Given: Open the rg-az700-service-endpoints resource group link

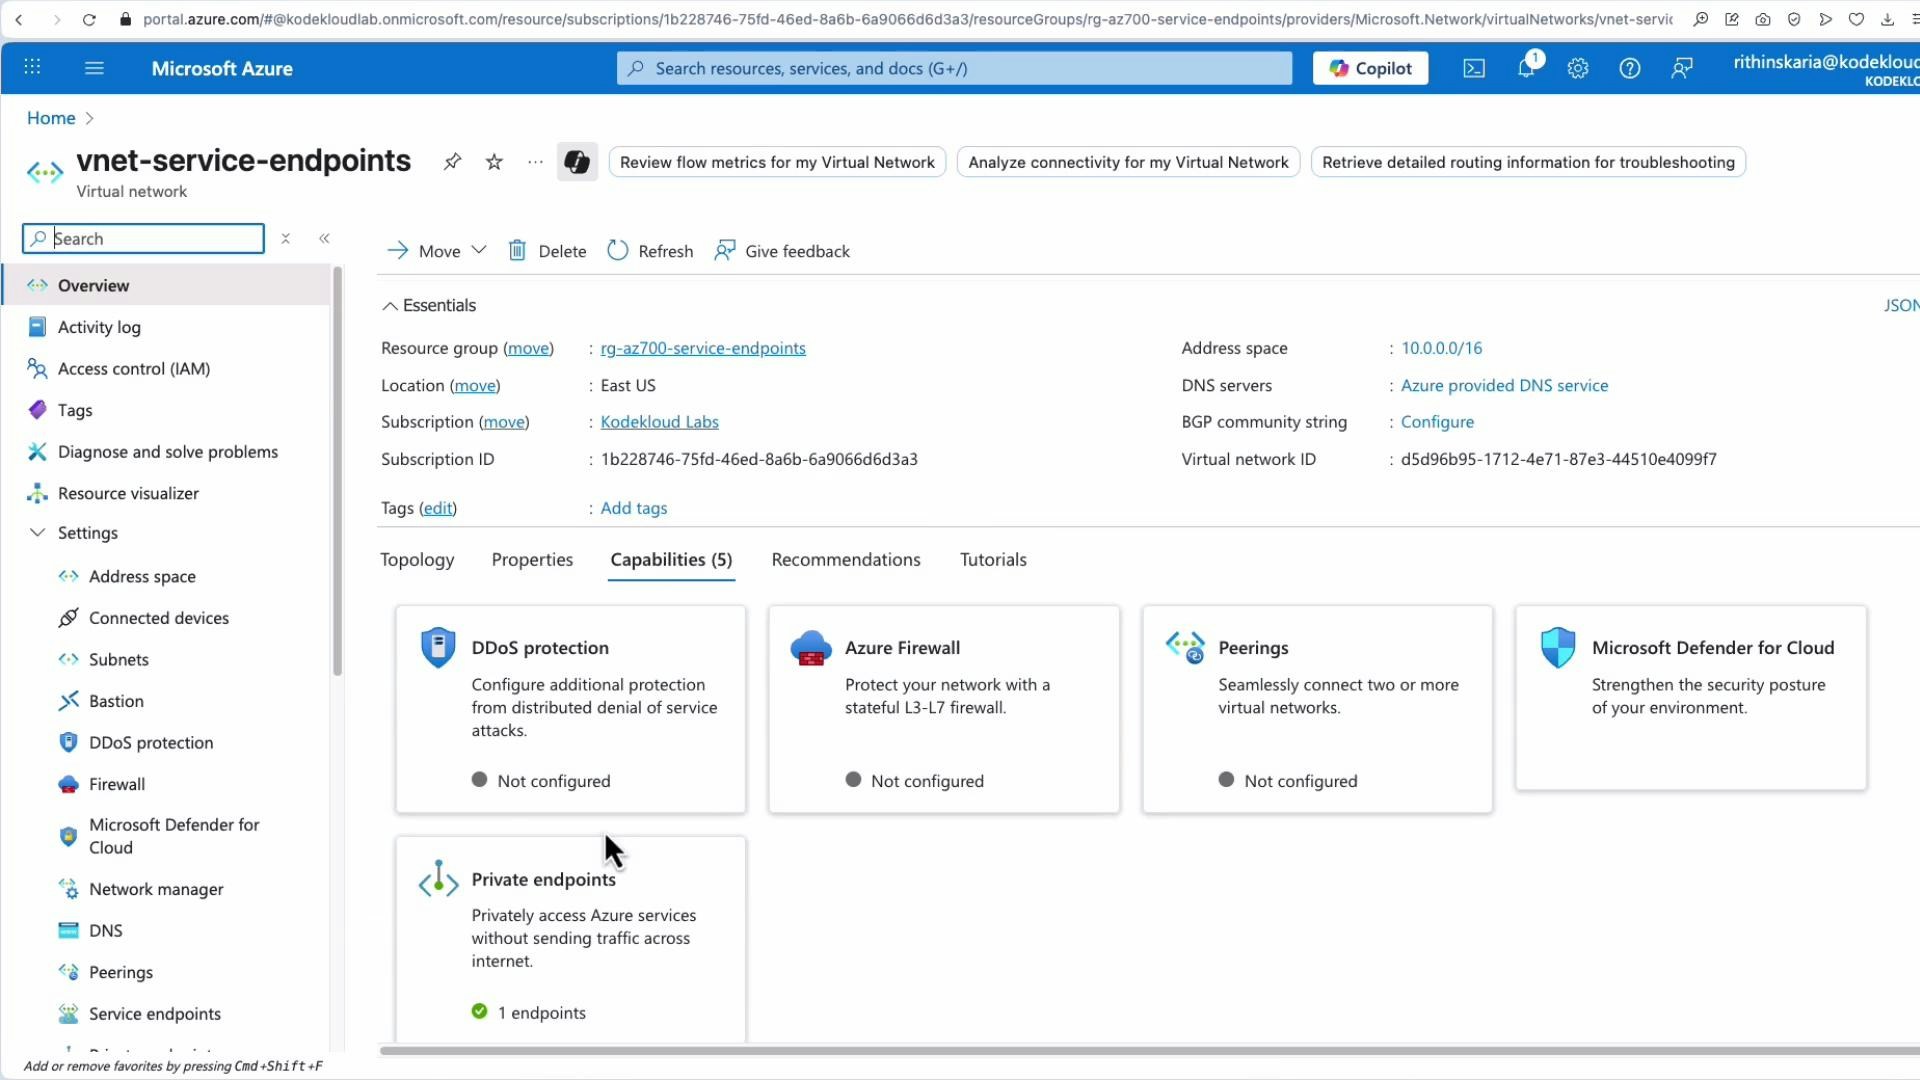Looking at the screenshot, I should (x=703, y=348).
